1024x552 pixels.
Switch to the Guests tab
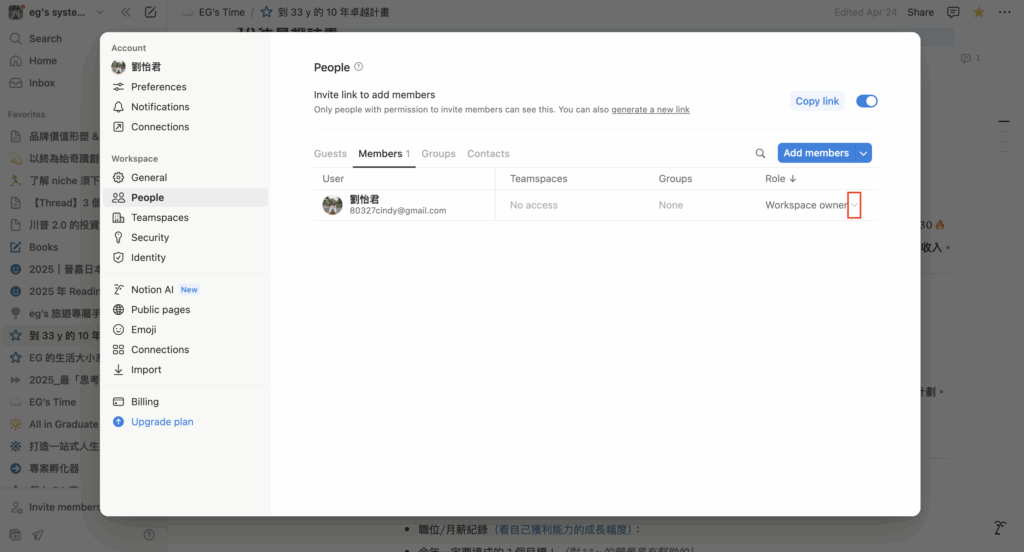330,154
